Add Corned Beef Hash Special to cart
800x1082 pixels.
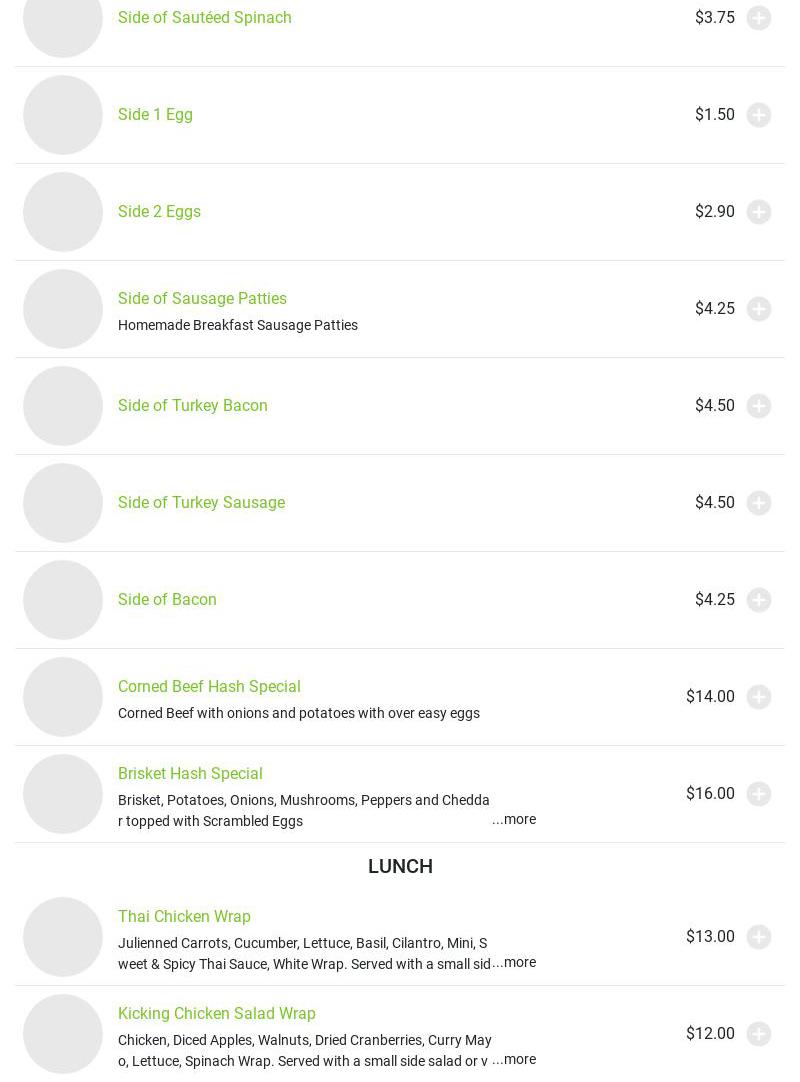click(759, 697)
